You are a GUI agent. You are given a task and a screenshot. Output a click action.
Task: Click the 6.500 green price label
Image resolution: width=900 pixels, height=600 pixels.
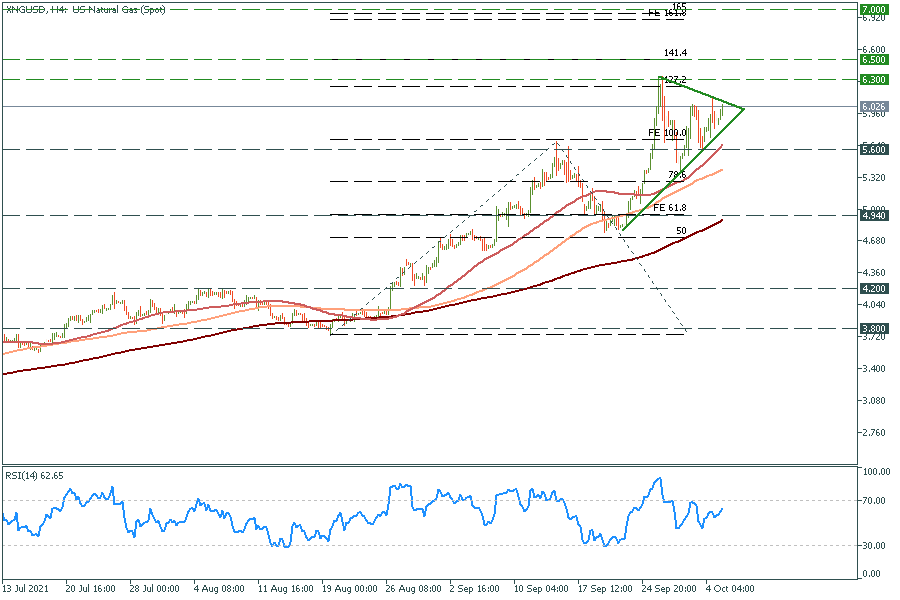[872, 60]
